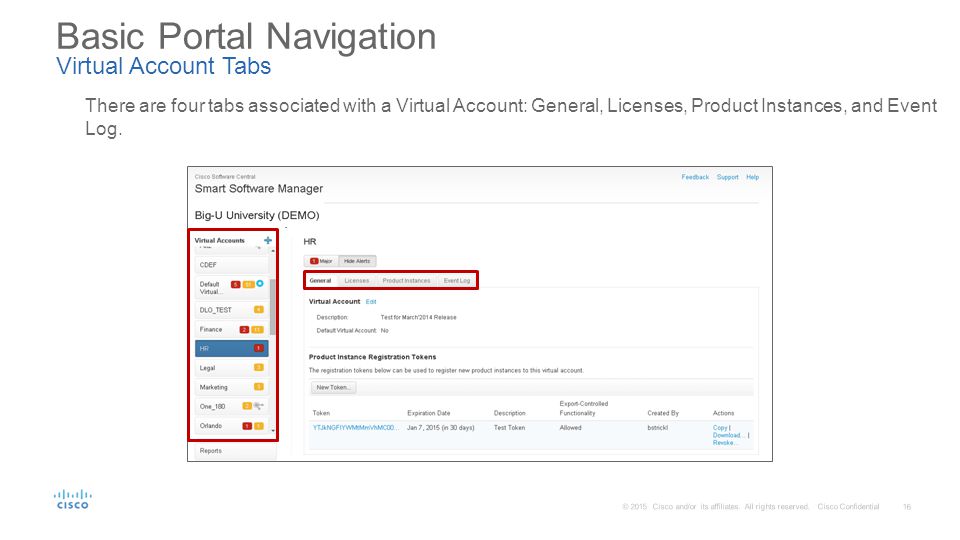Image resolution: width=960 pixels, height=540 pixels.
Task: Open the Product Instances tab
Action: tap(407, 280)
